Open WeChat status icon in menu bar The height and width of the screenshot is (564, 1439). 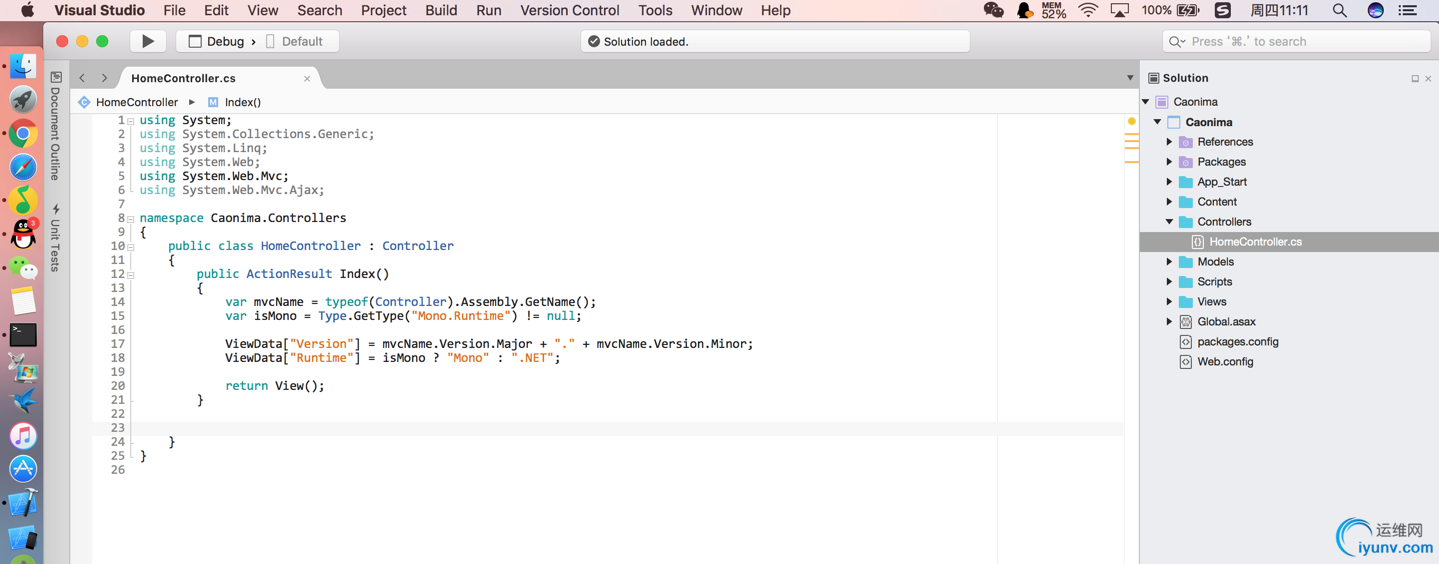click(x=993, y=10)
